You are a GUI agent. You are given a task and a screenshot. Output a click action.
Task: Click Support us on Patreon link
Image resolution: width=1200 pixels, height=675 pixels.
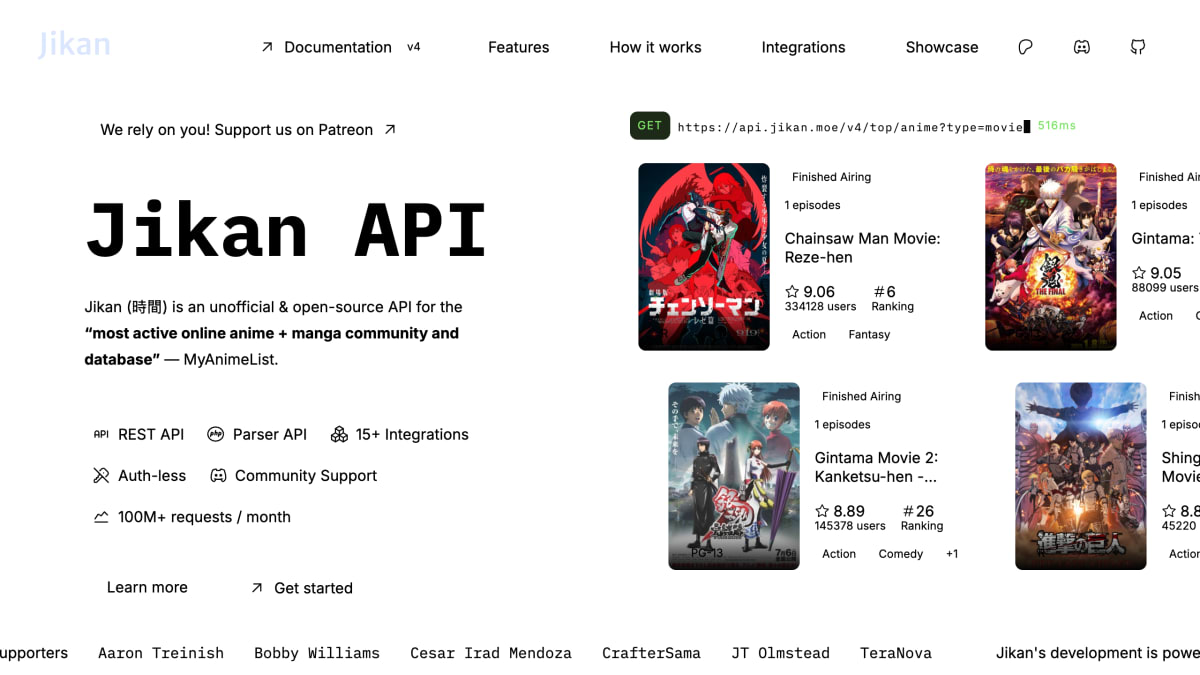point(248,130)
